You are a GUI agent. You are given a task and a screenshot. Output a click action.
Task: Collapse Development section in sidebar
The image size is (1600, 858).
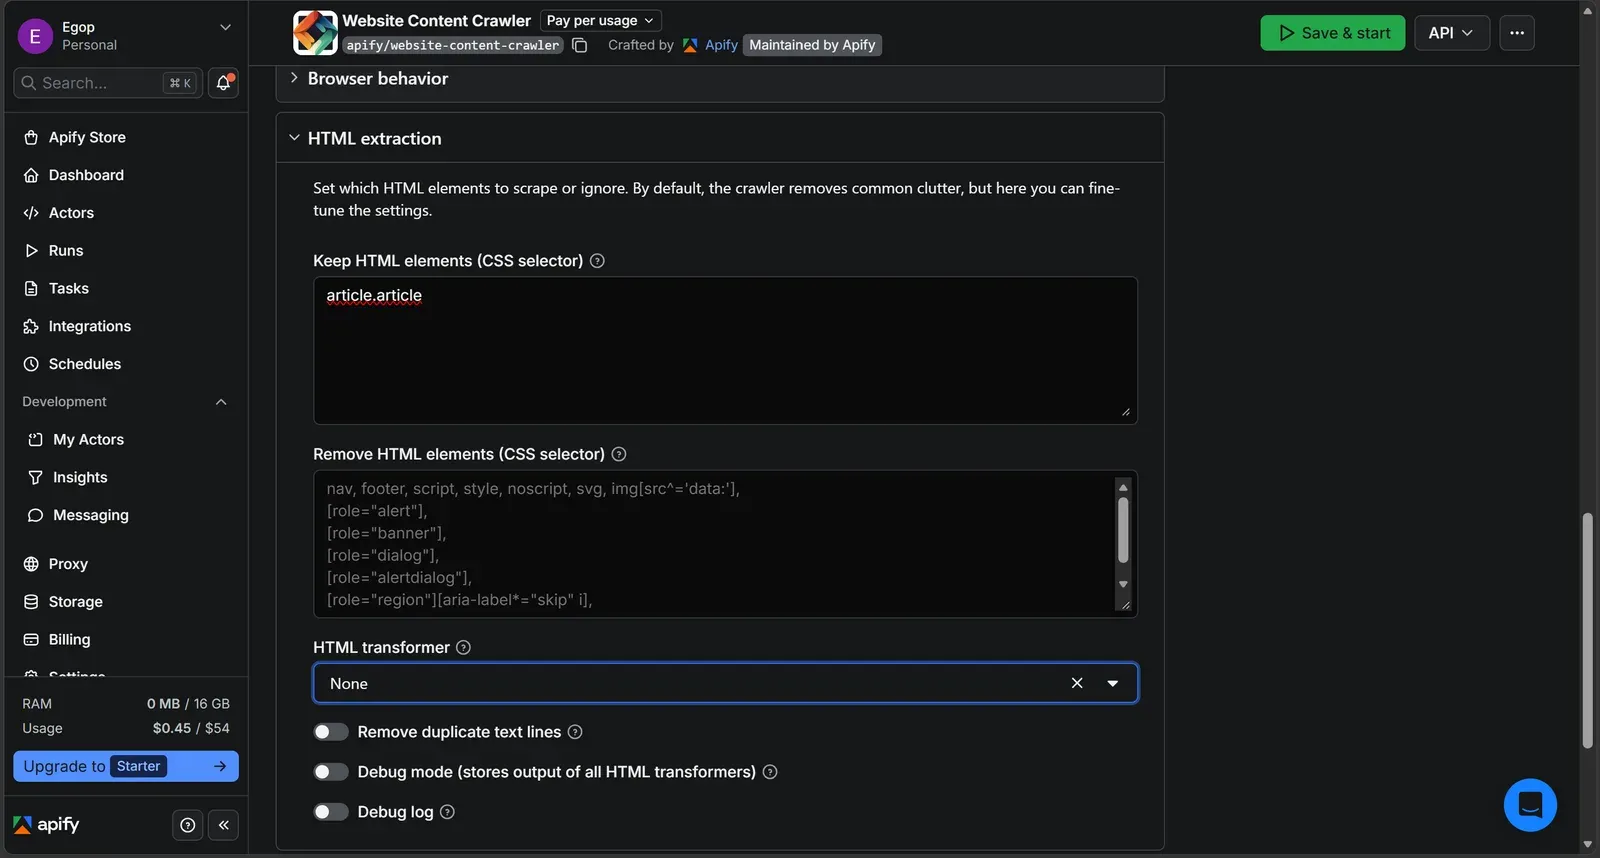pos(221,402)
